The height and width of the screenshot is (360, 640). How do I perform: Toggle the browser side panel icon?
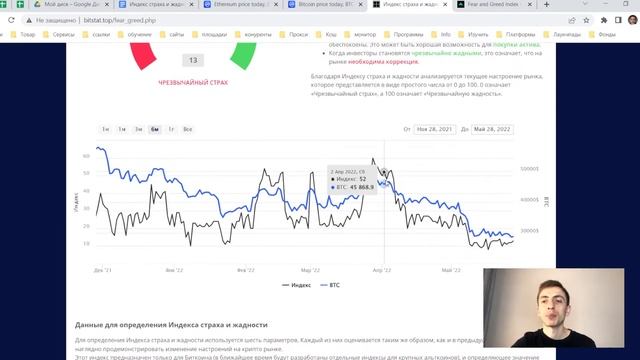[618, 20]
